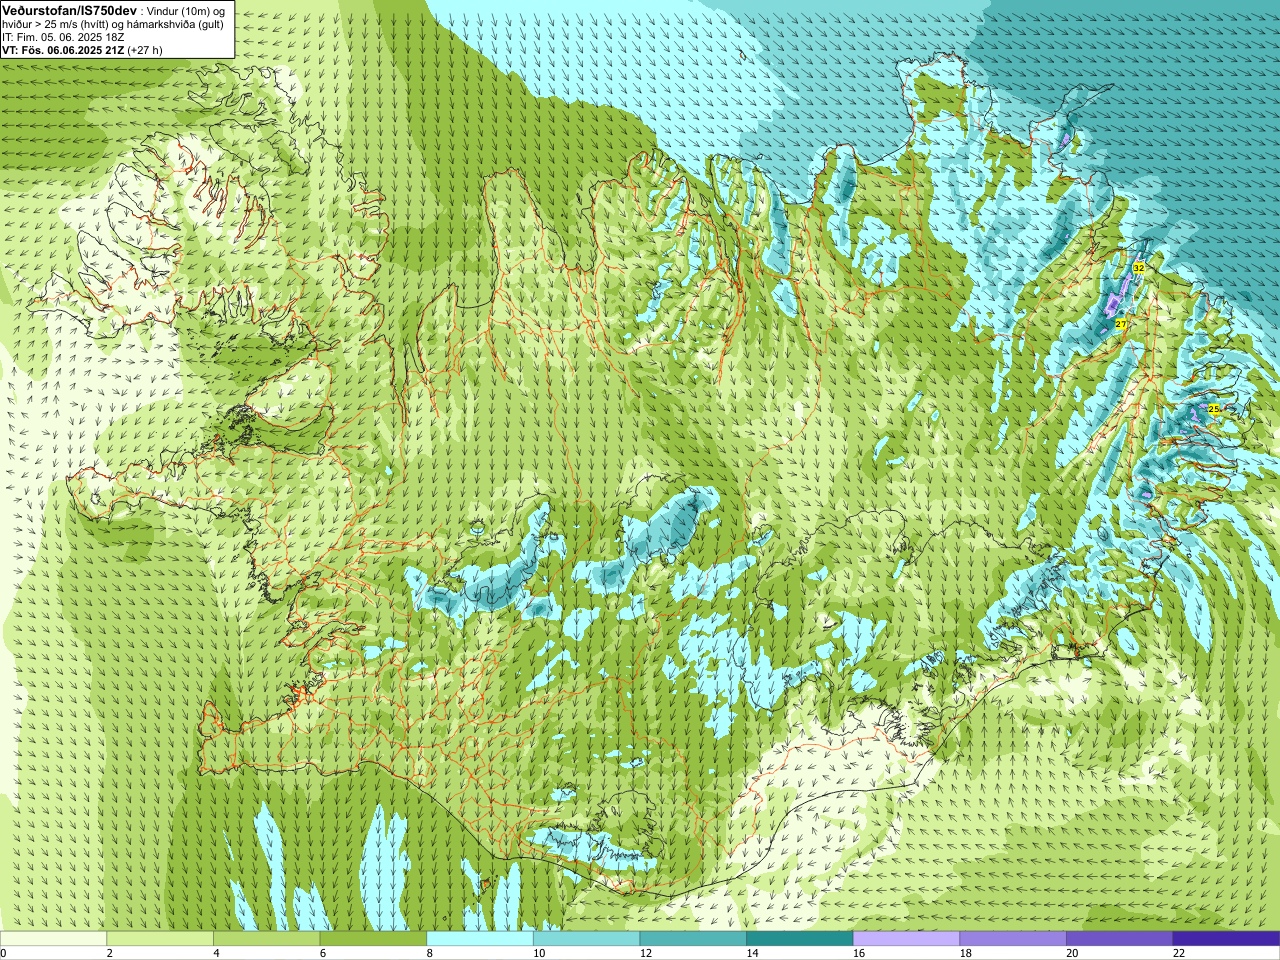Click the 20–22 m/s purple legend swatch

1120,939
